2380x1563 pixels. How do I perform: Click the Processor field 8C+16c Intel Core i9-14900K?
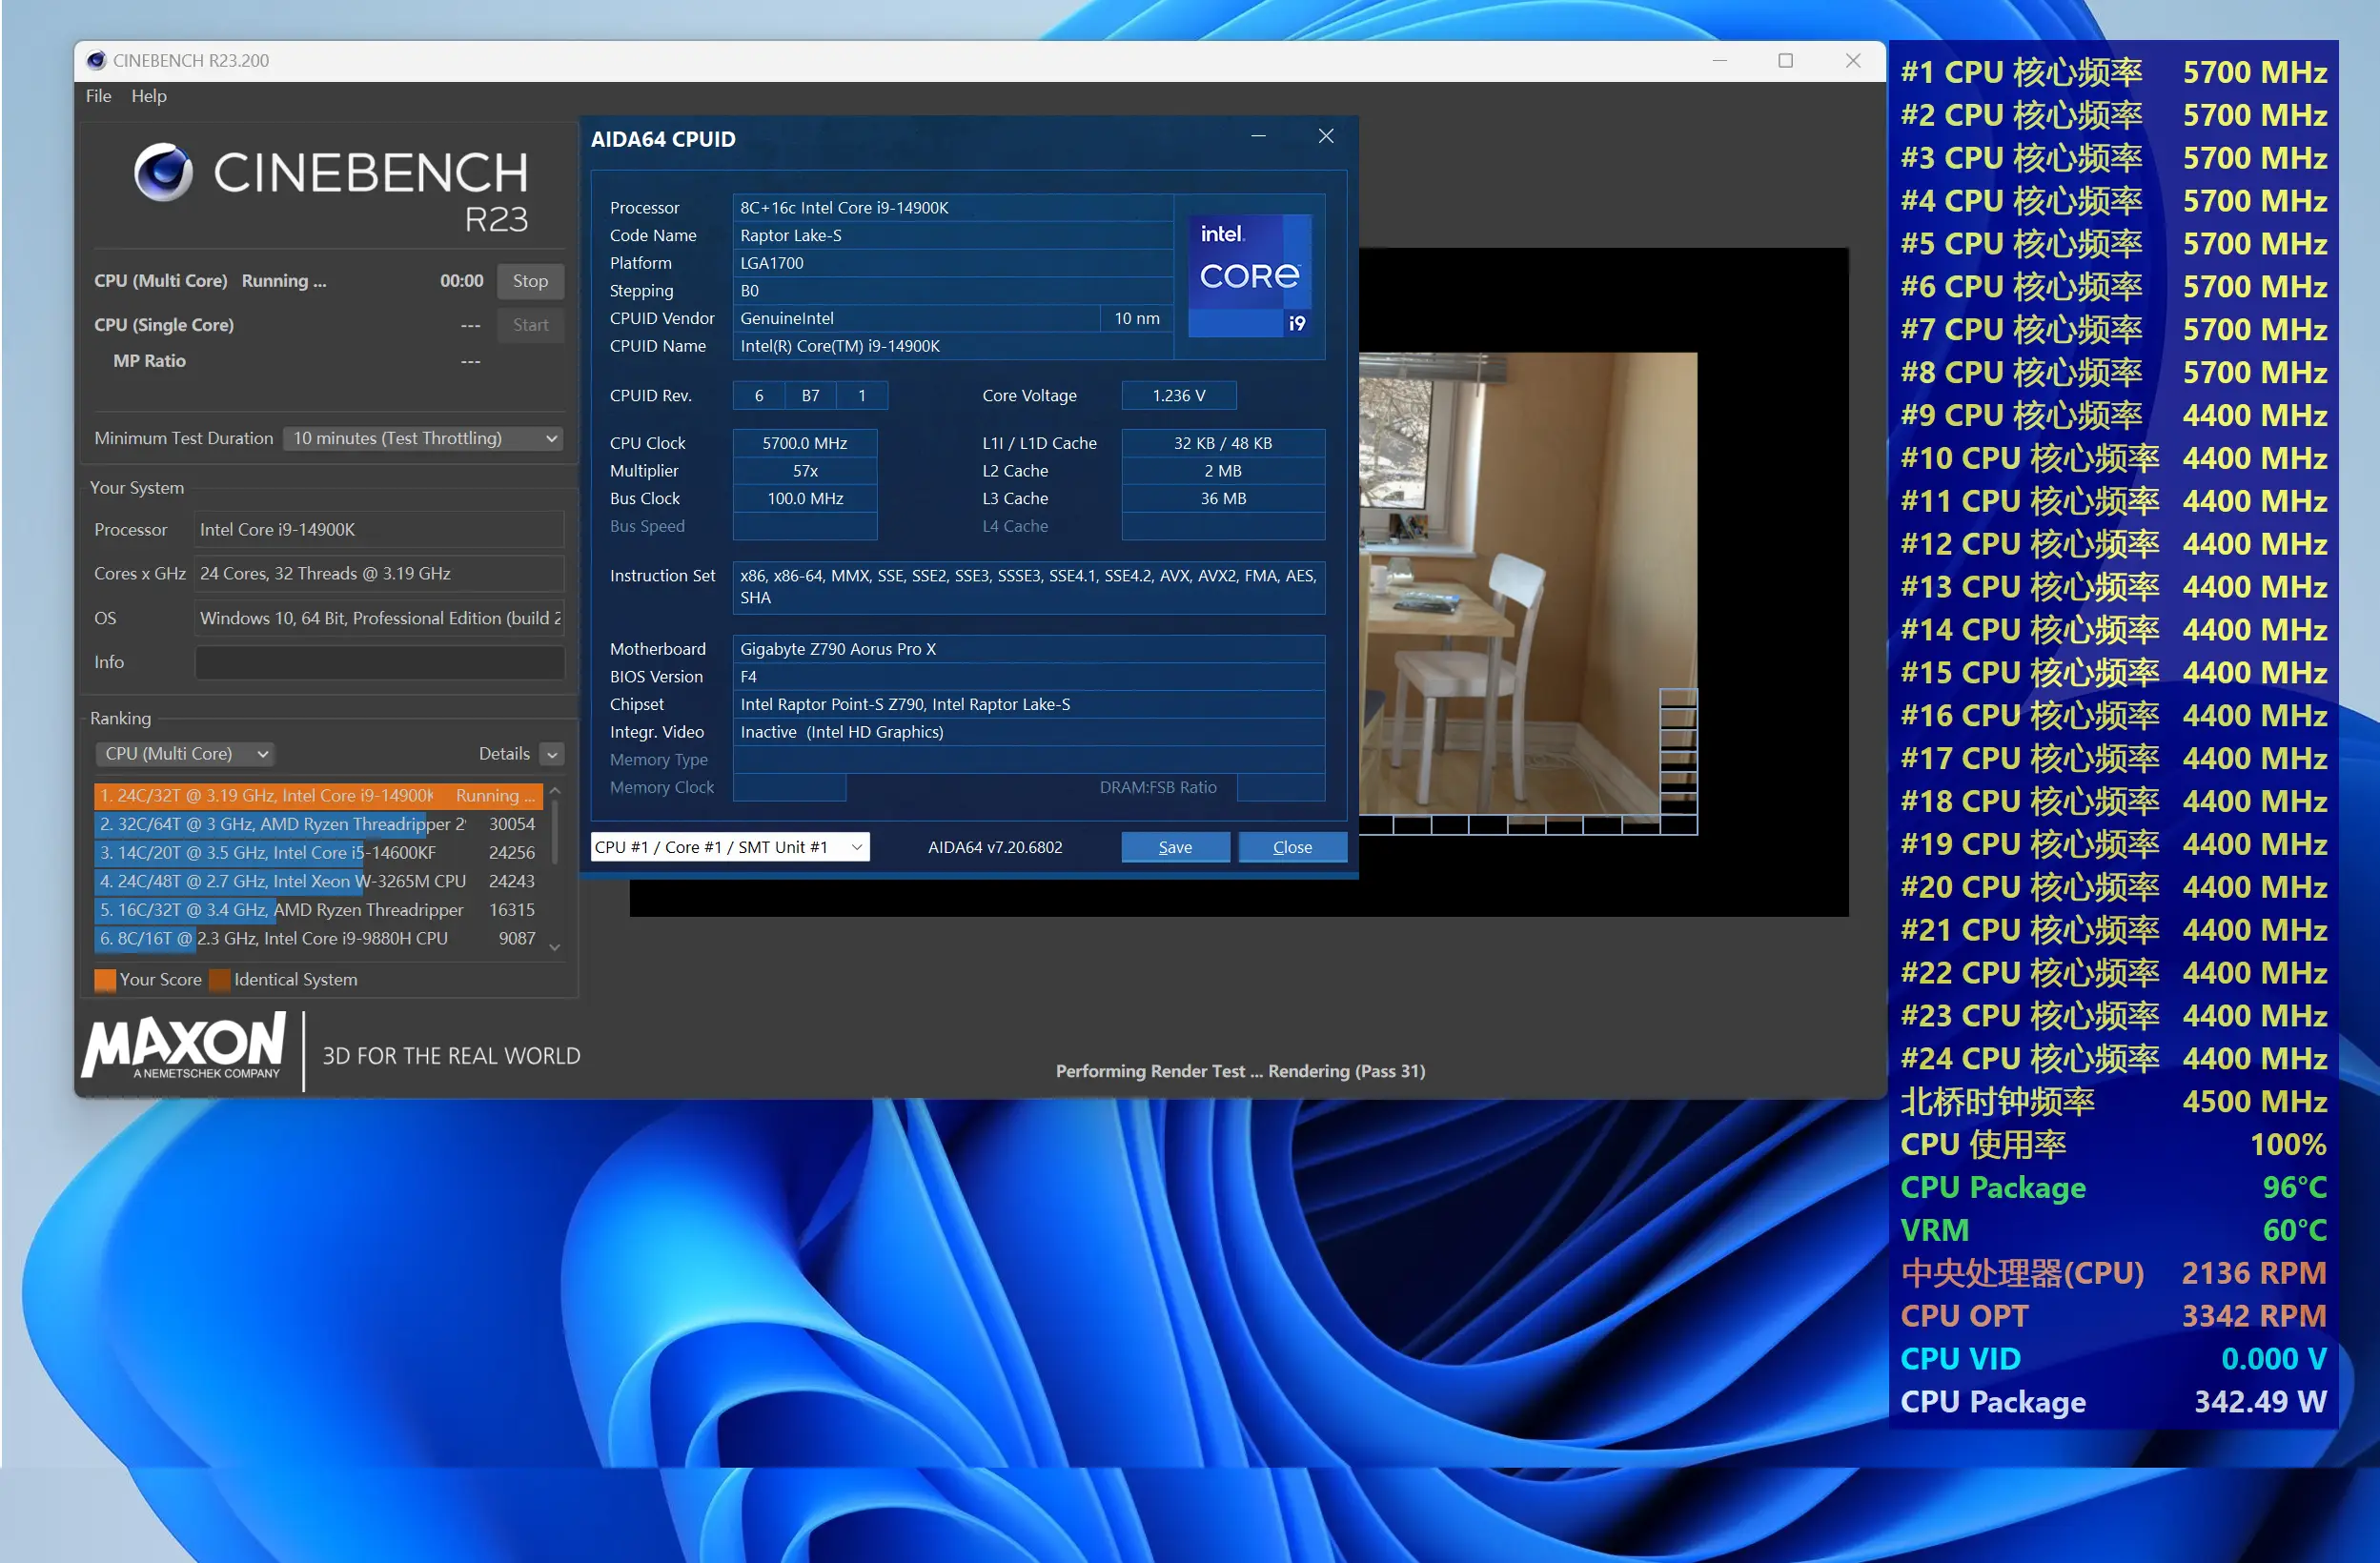pos(952,208)
